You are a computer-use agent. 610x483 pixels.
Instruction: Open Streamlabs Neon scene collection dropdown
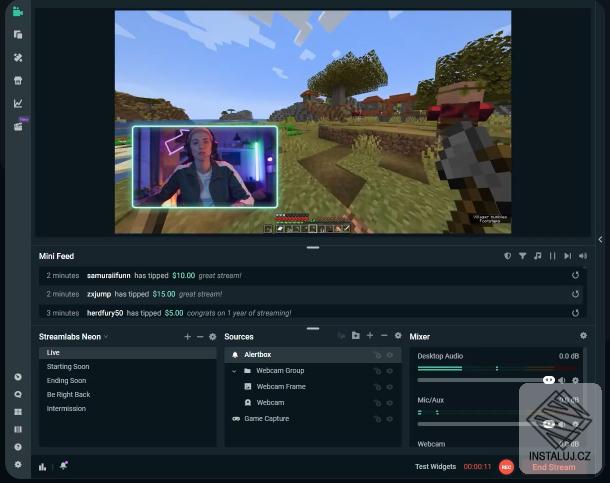(73, 337)
